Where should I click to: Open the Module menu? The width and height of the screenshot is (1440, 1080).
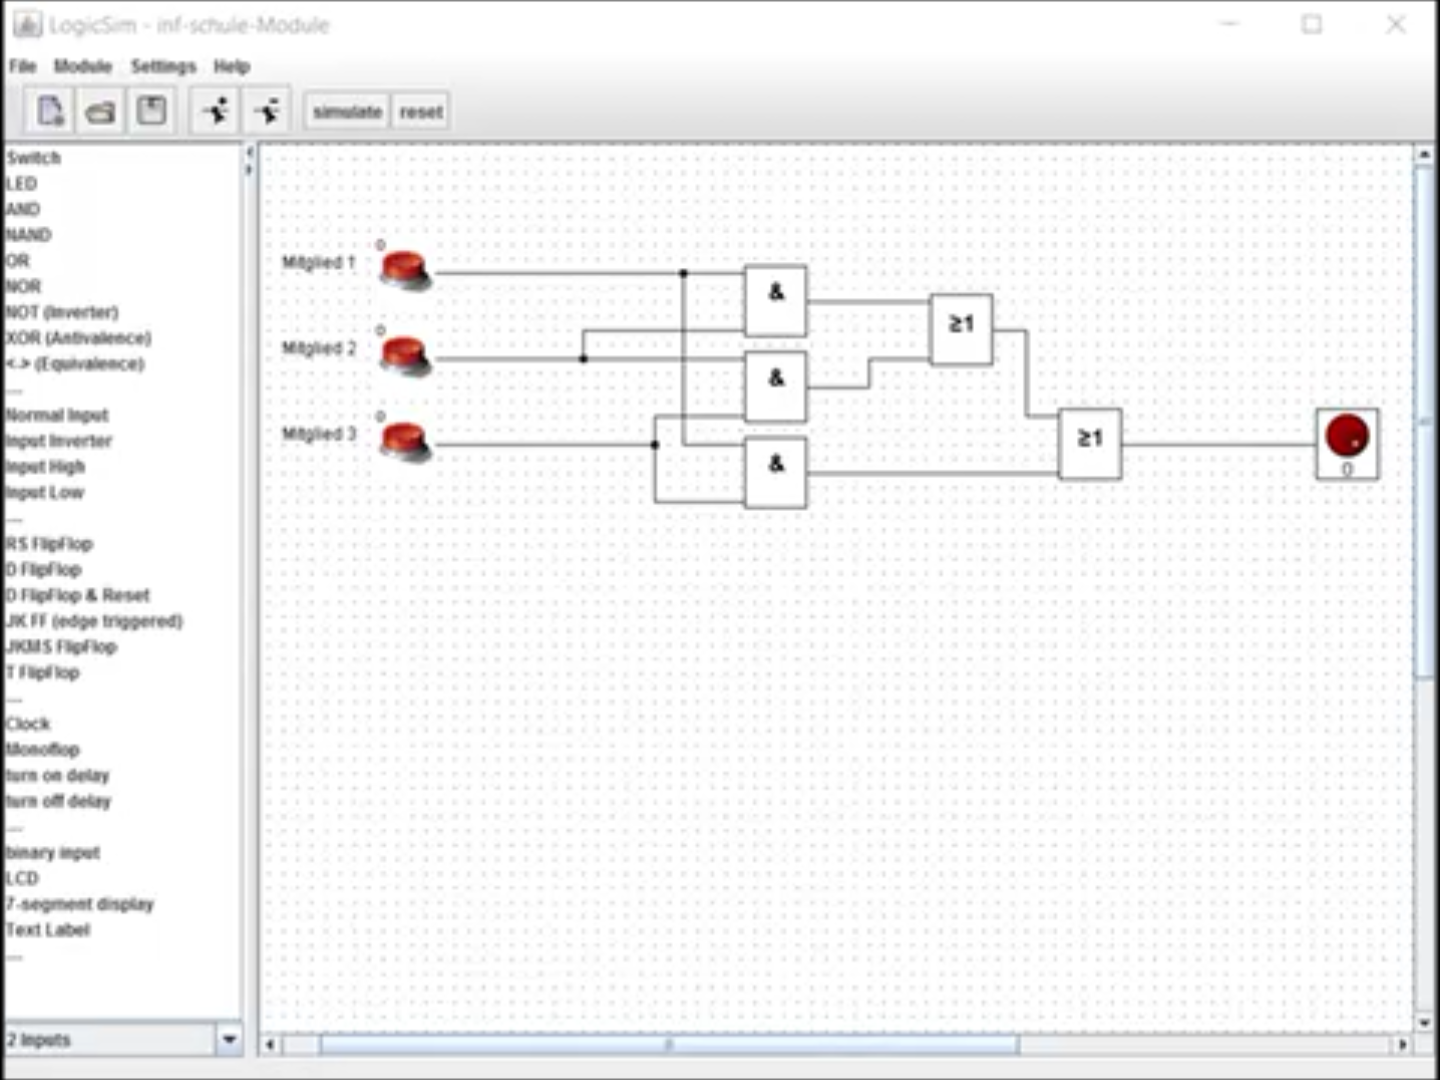coord(82,66)
